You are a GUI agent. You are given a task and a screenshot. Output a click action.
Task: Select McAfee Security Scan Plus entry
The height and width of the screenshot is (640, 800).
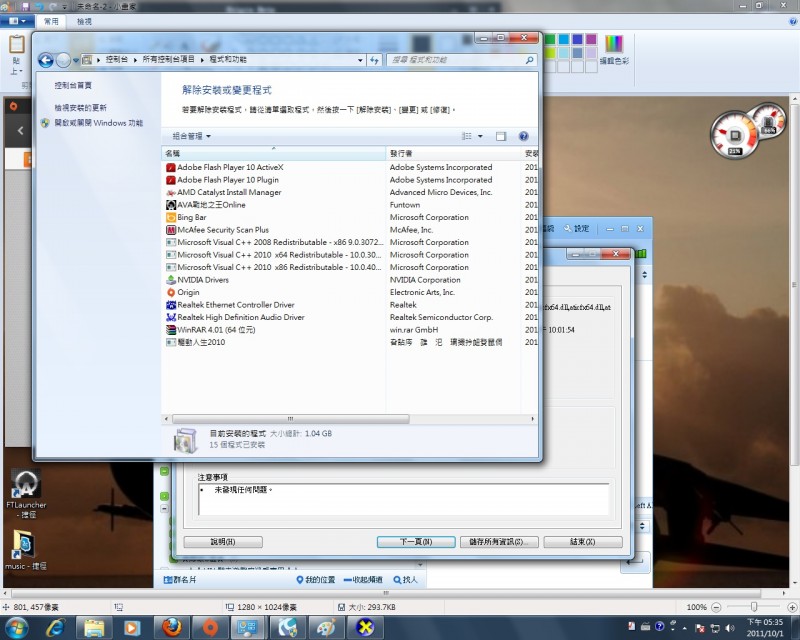pos(222,230)
